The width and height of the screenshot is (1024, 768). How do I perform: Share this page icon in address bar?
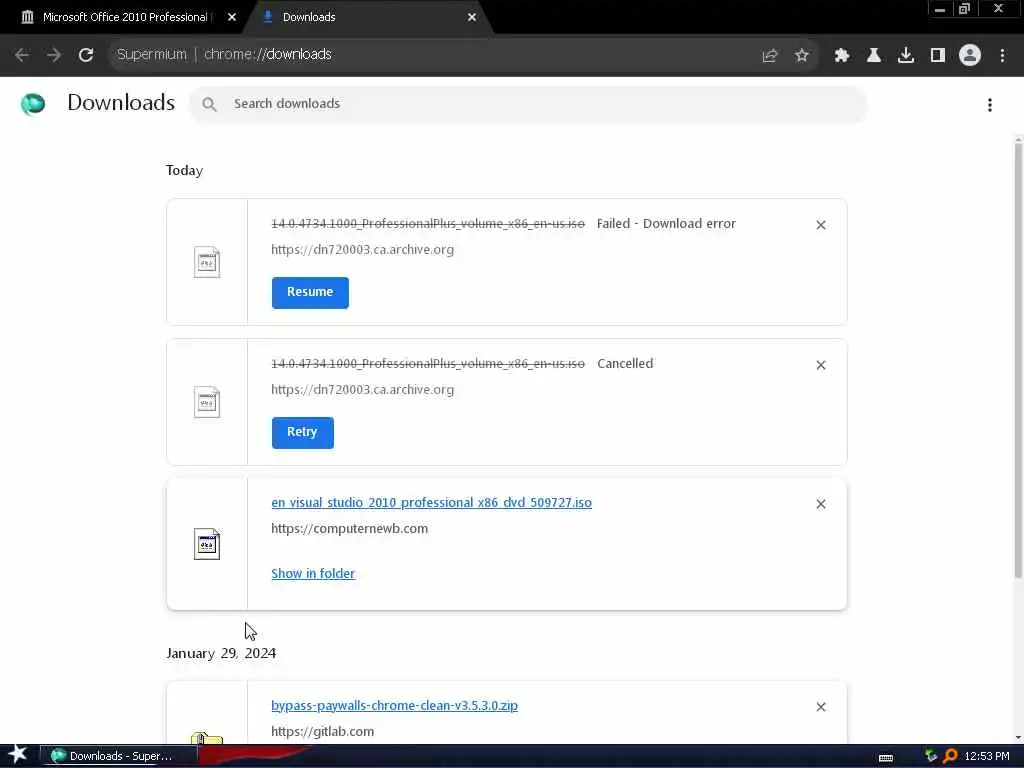[x=770, y=56]
